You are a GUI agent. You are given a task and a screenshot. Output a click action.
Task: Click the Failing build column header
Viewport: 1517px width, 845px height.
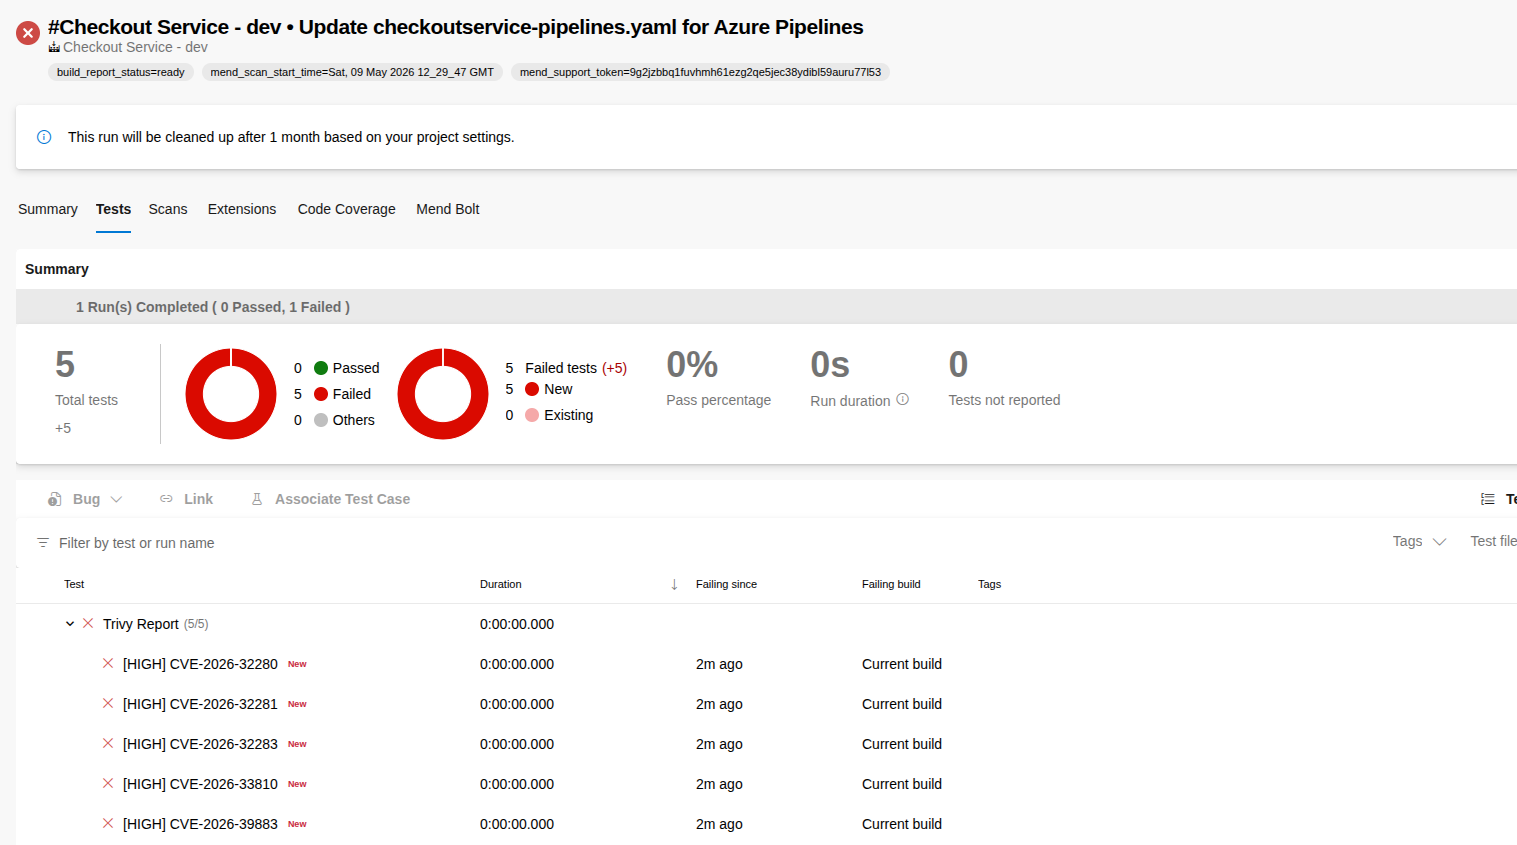coord(891,584)
